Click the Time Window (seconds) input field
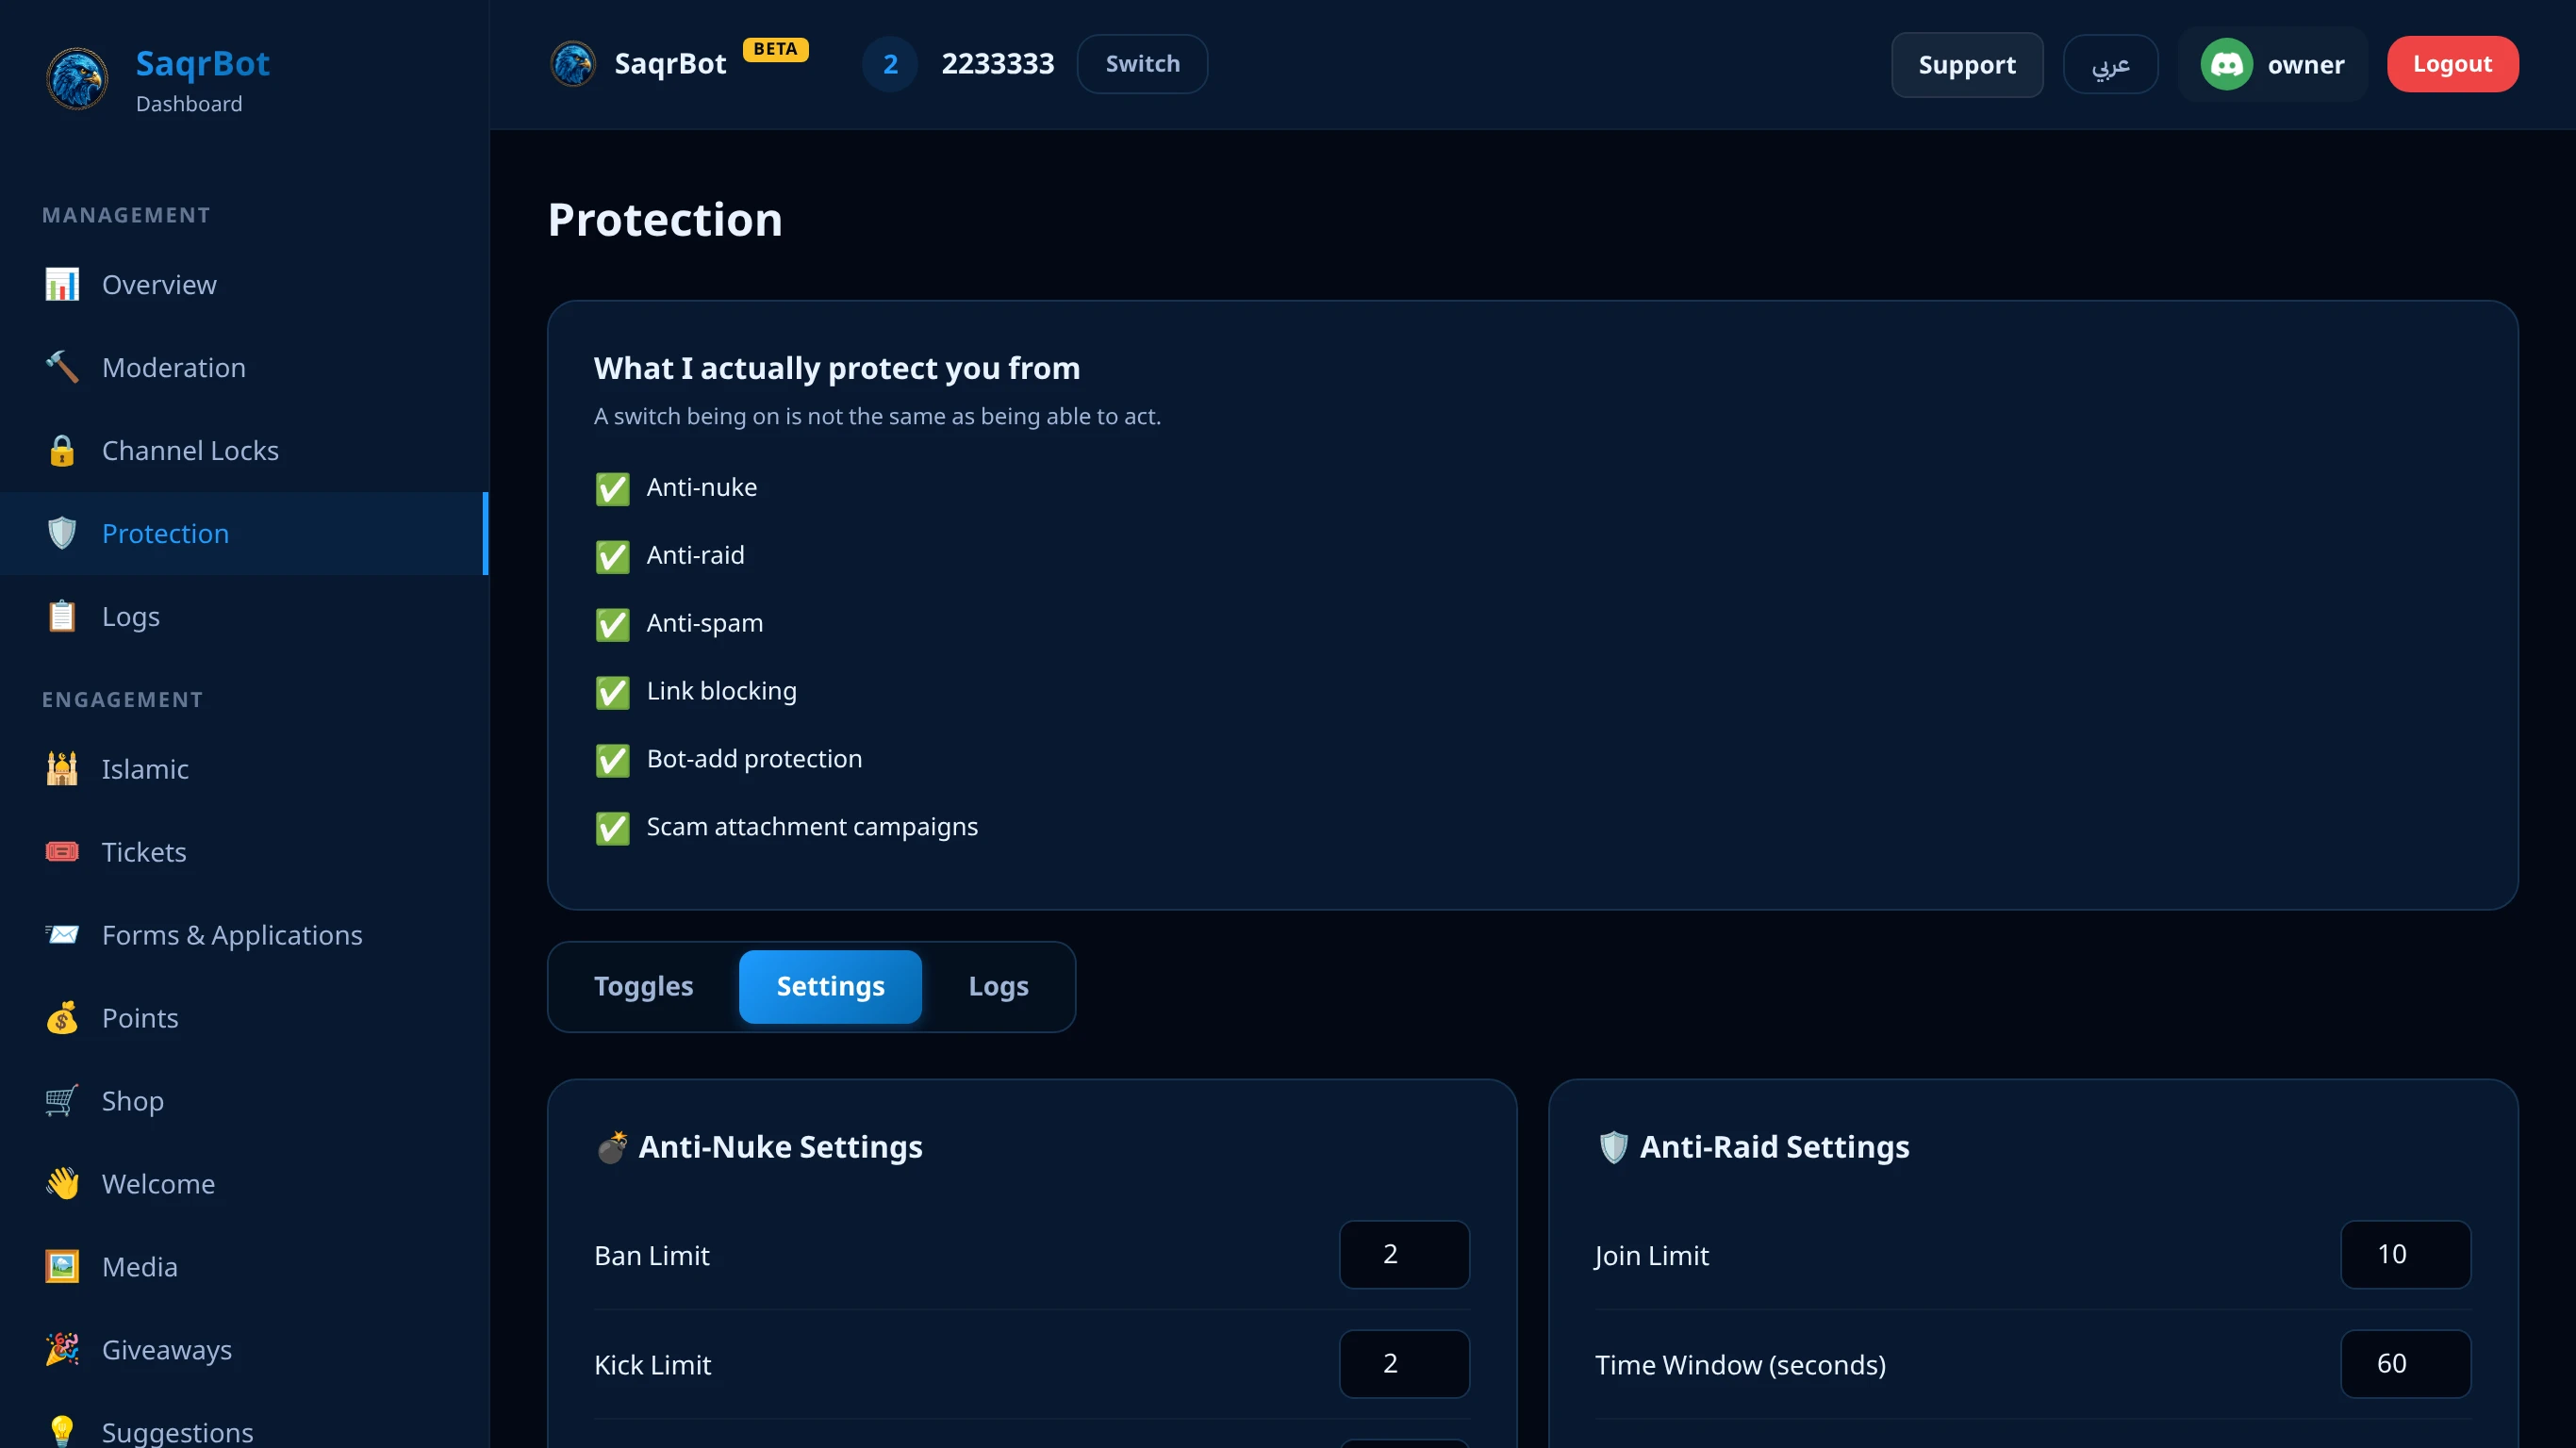This screenshot has width=2576, height=1448. coord(2405,1364)
